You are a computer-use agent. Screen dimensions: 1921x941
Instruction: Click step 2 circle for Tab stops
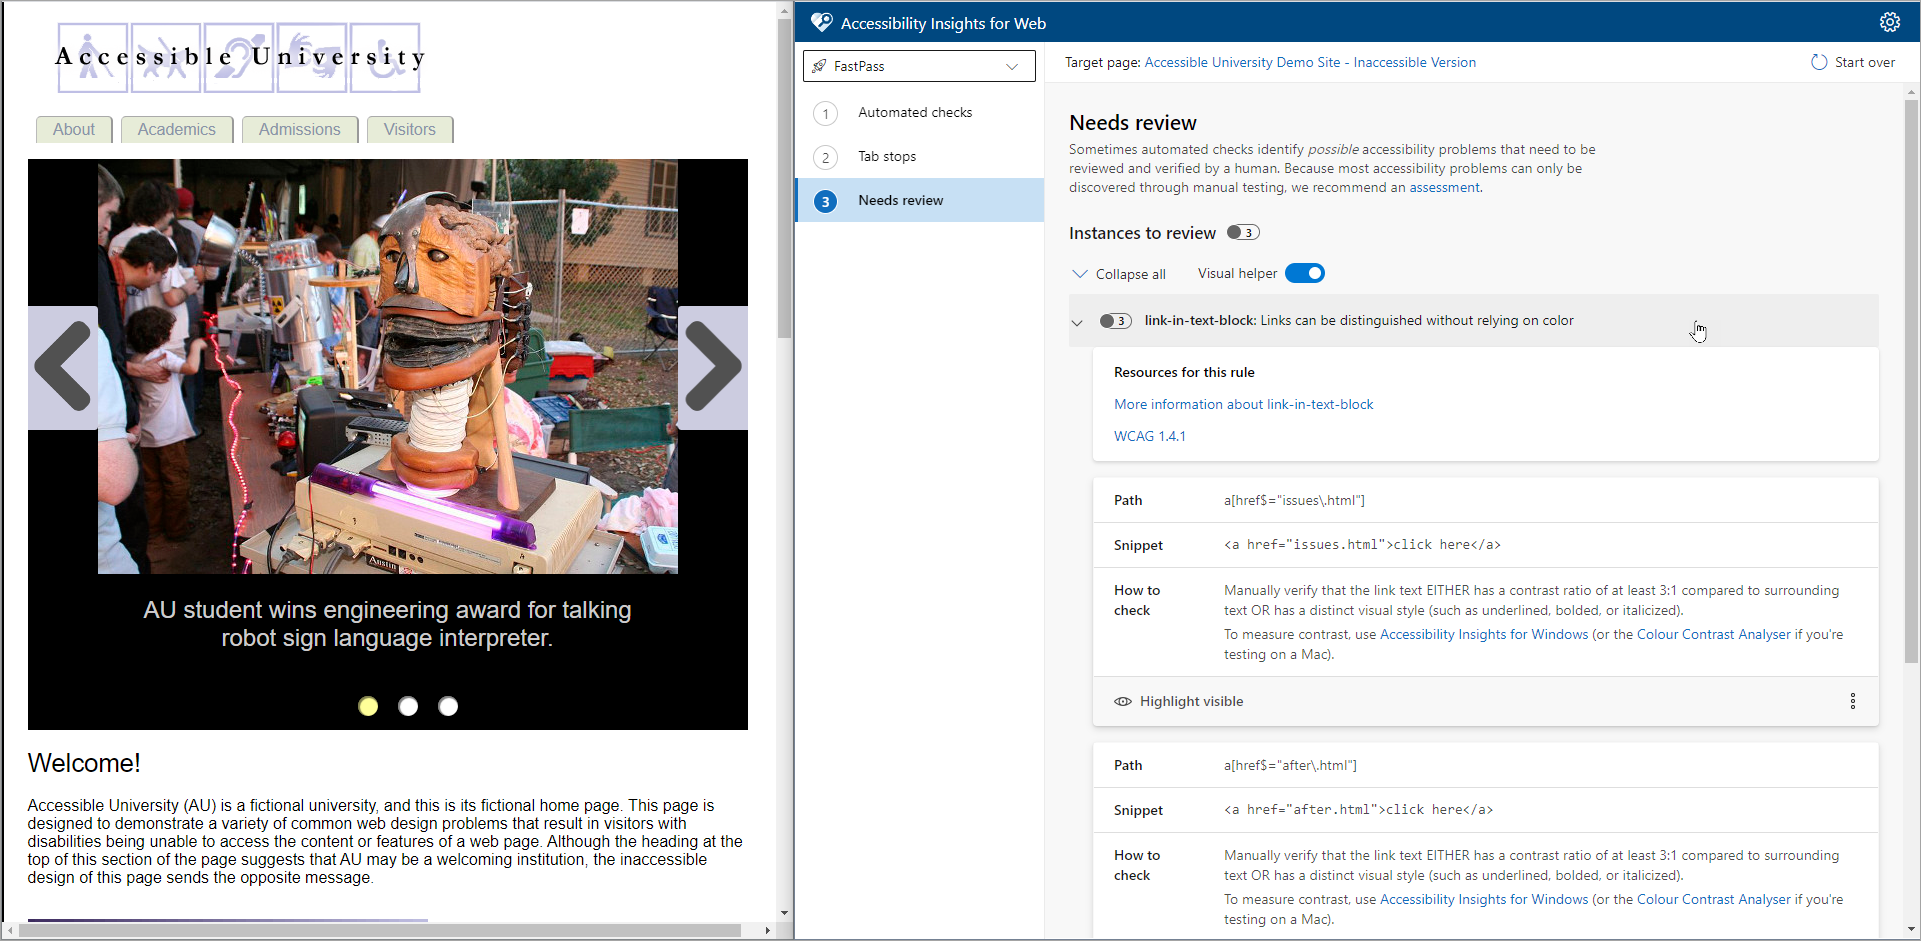coord(825,157)
